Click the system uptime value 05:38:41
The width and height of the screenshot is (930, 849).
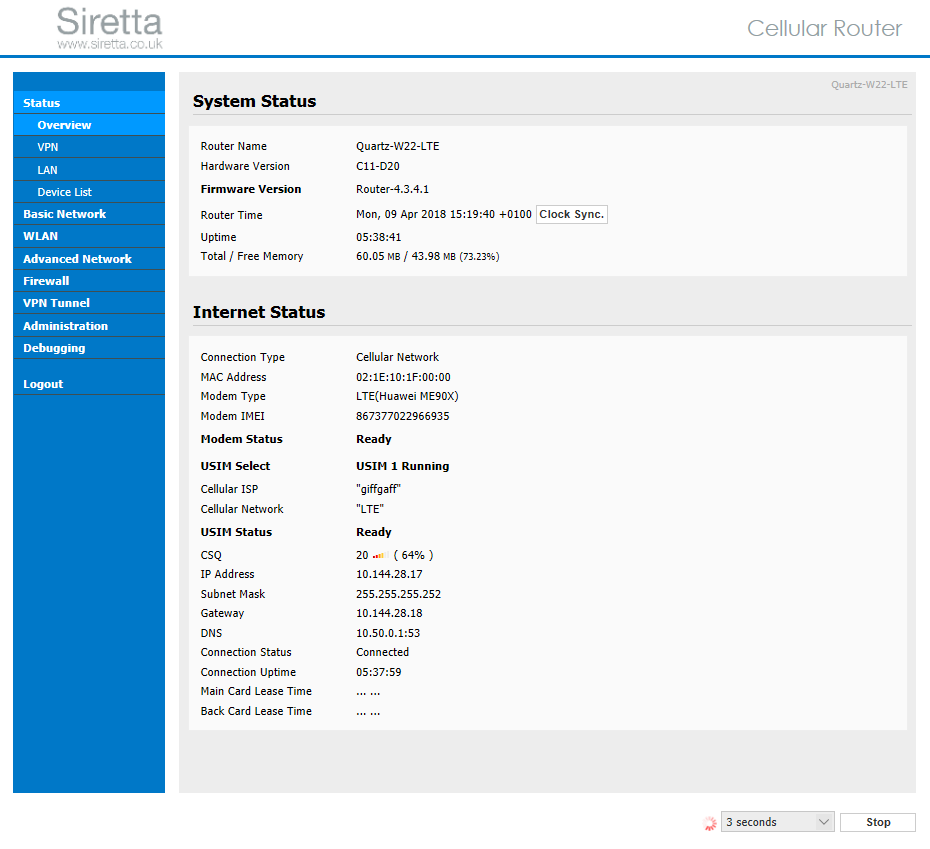pyautogui.click(x=378, y=237)
